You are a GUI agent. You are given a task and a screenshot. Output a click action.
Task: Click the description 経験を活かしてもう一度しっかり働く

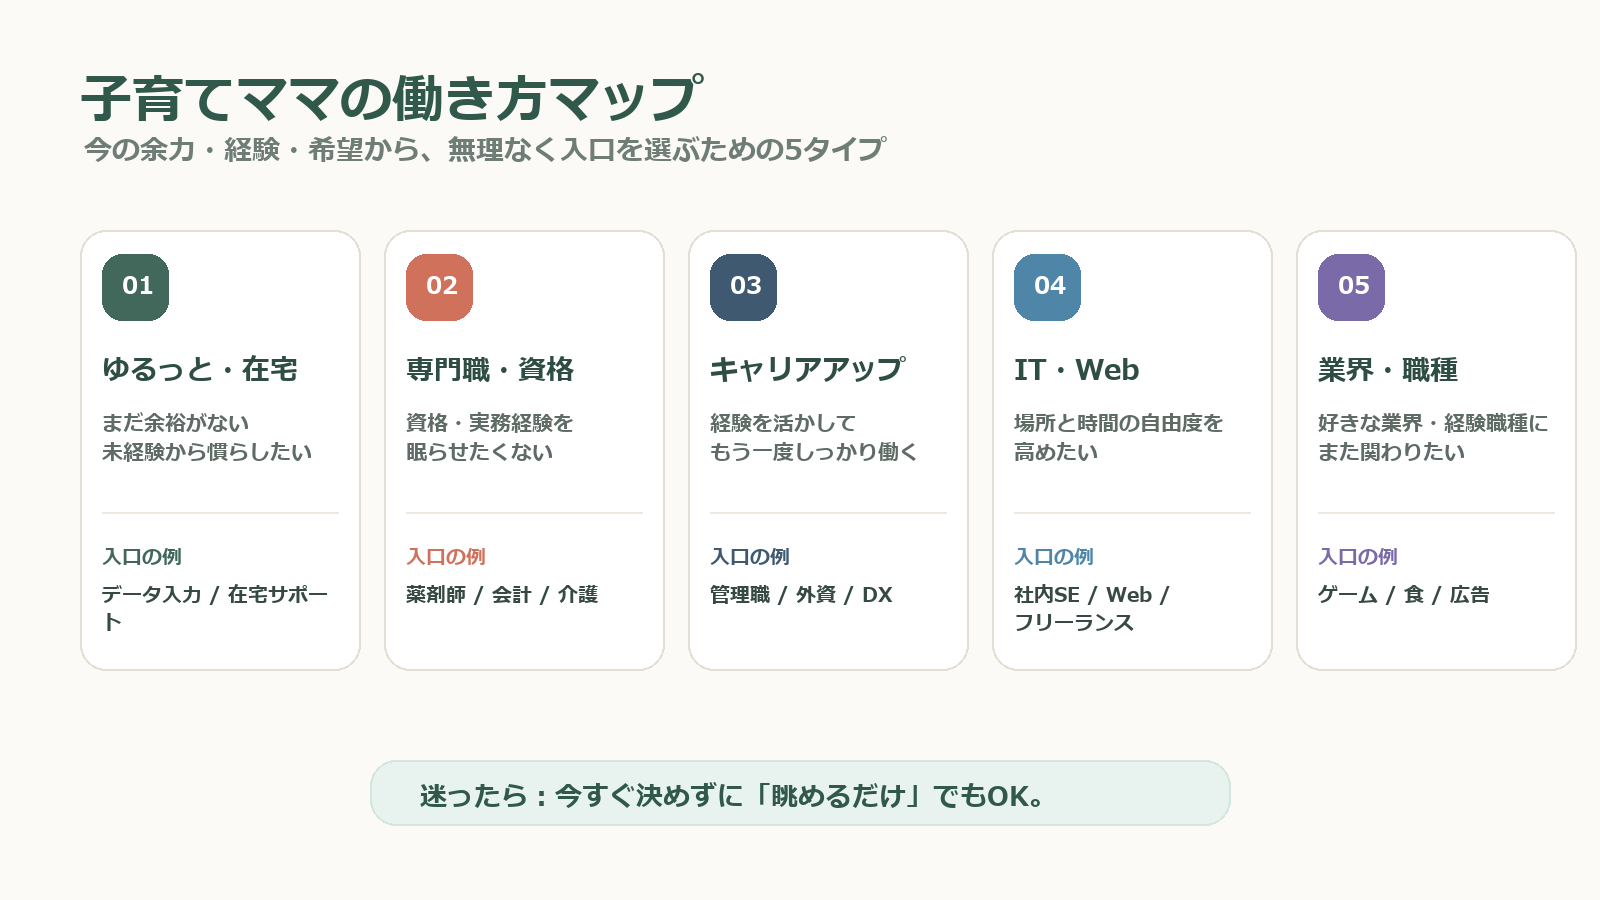(x=814, y=437)
